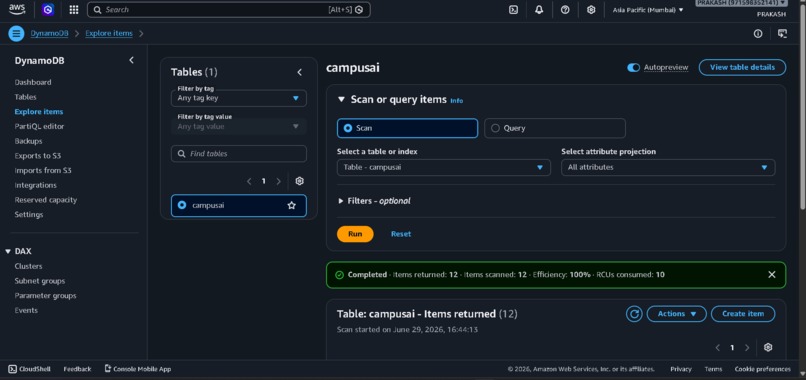
Task: Go to next page in Tables list
Action: pyautogui.click(x=279, y=181)
